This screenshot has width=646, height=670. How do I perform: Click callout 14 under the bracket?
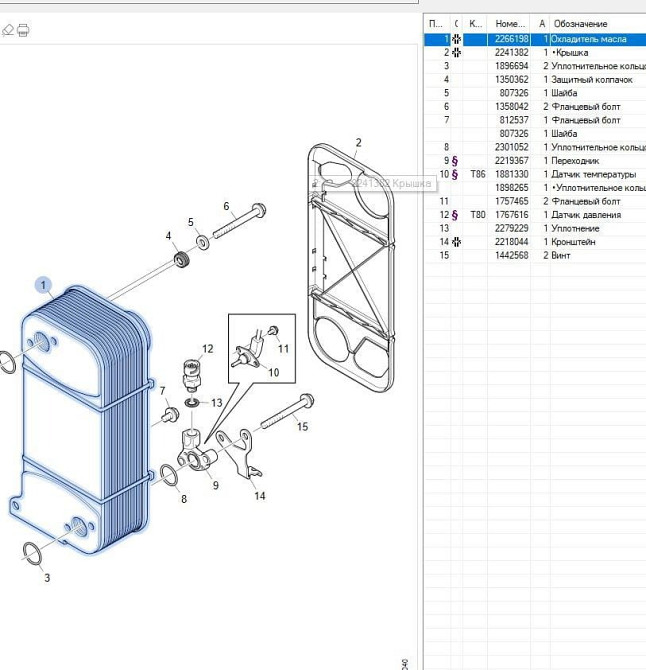(260, 495)
